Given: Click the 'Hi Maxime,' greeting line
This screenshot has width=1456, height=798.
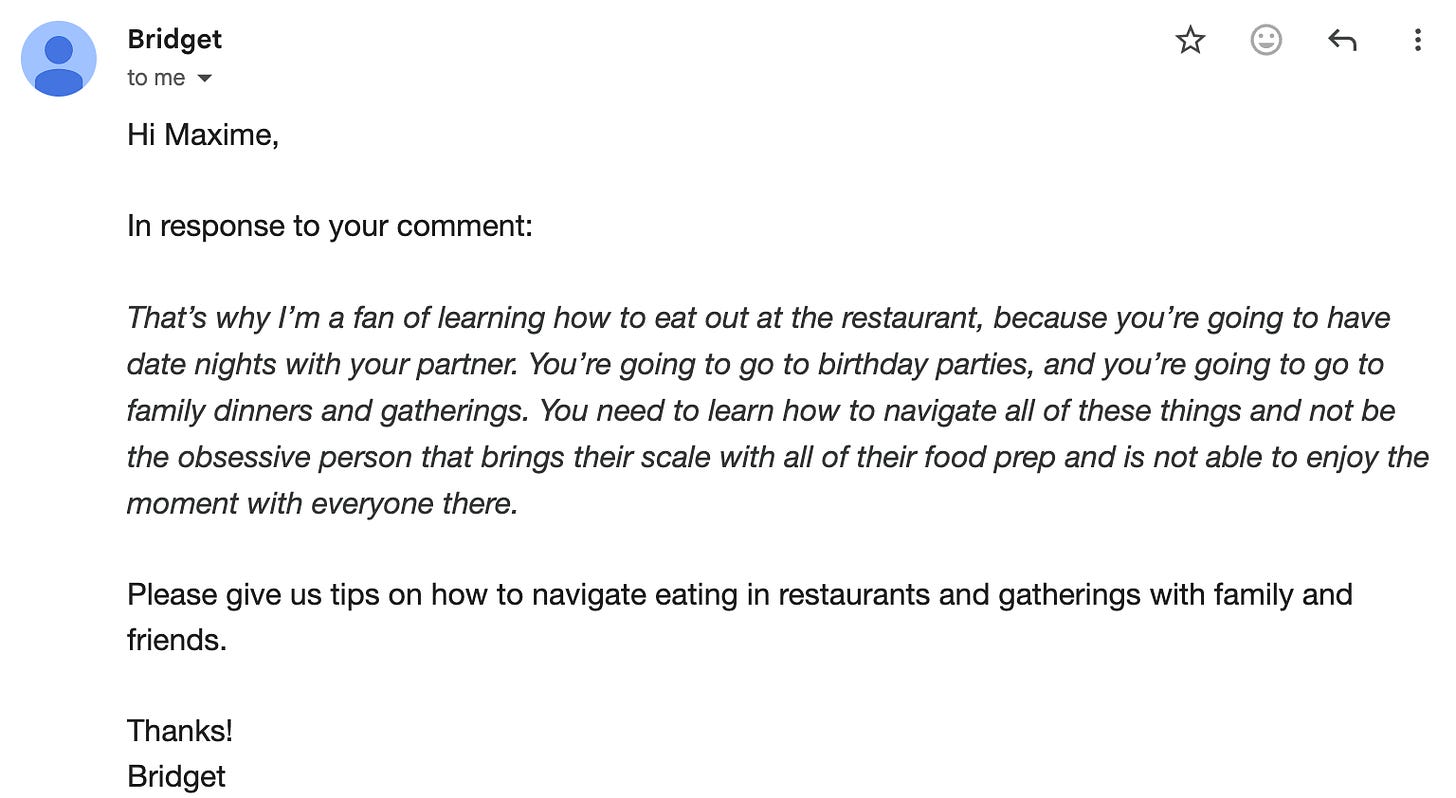Looking at the screenshot, I should tap(203, 134).
